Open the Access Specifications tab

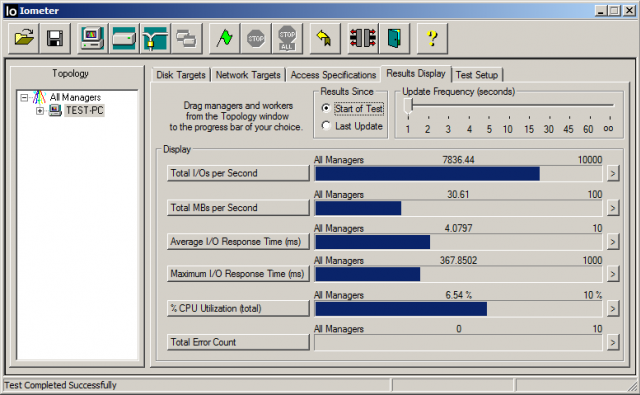click(x=333, y=75)
